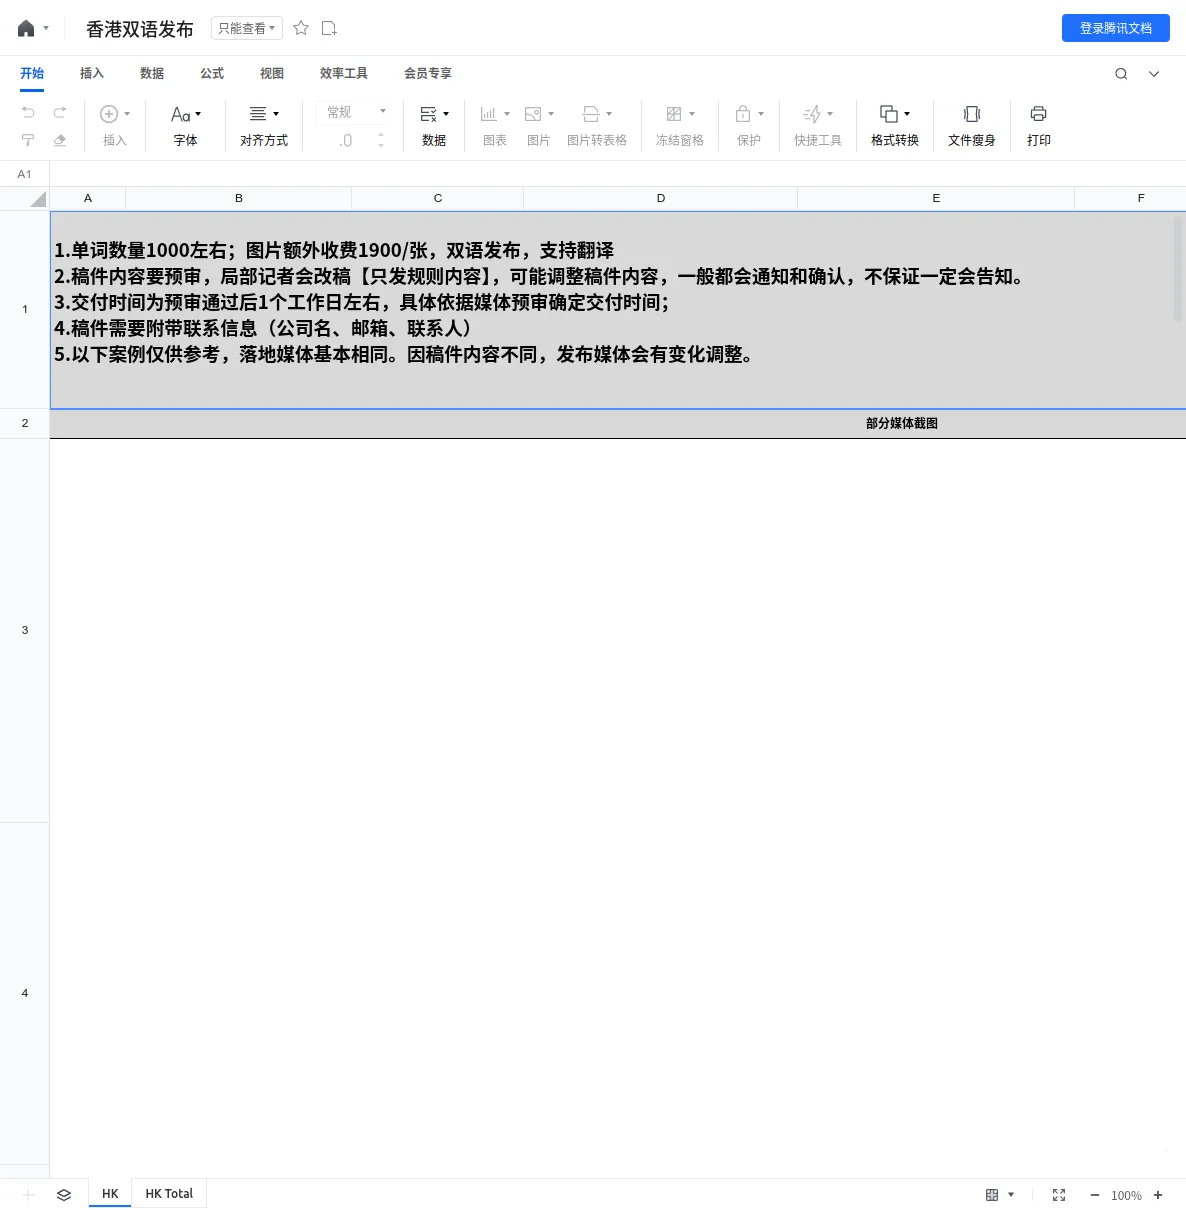This screenshot has width=1186, height=1210.
Task: Click the clear format eraser icon
Action: click(60, 140)
